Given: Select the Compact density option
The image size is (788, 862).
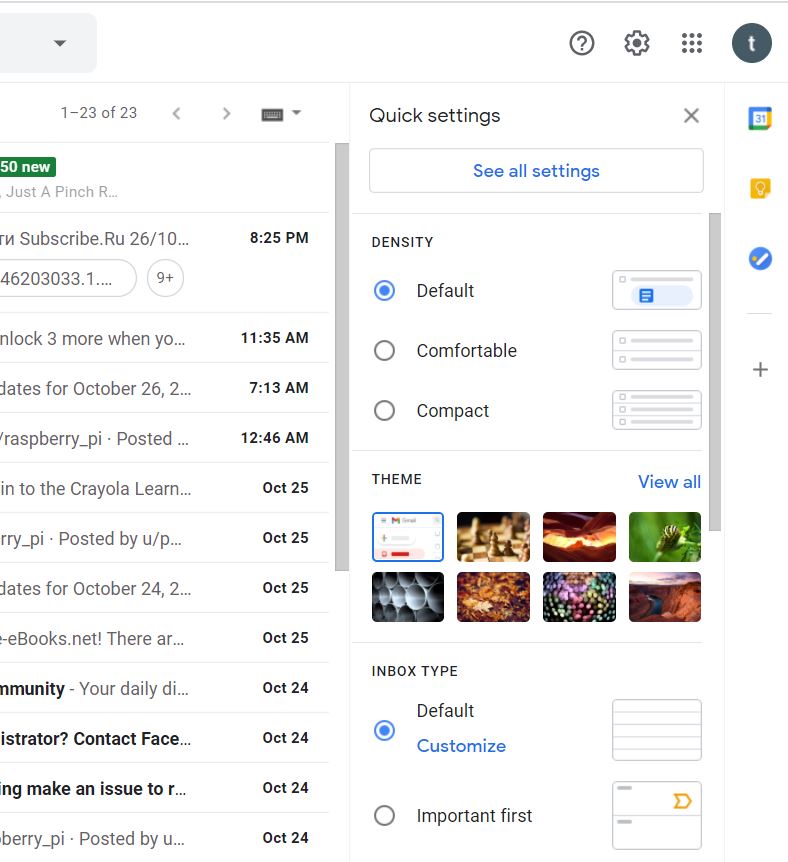Looking at the screenshot, I should (384, 411).
